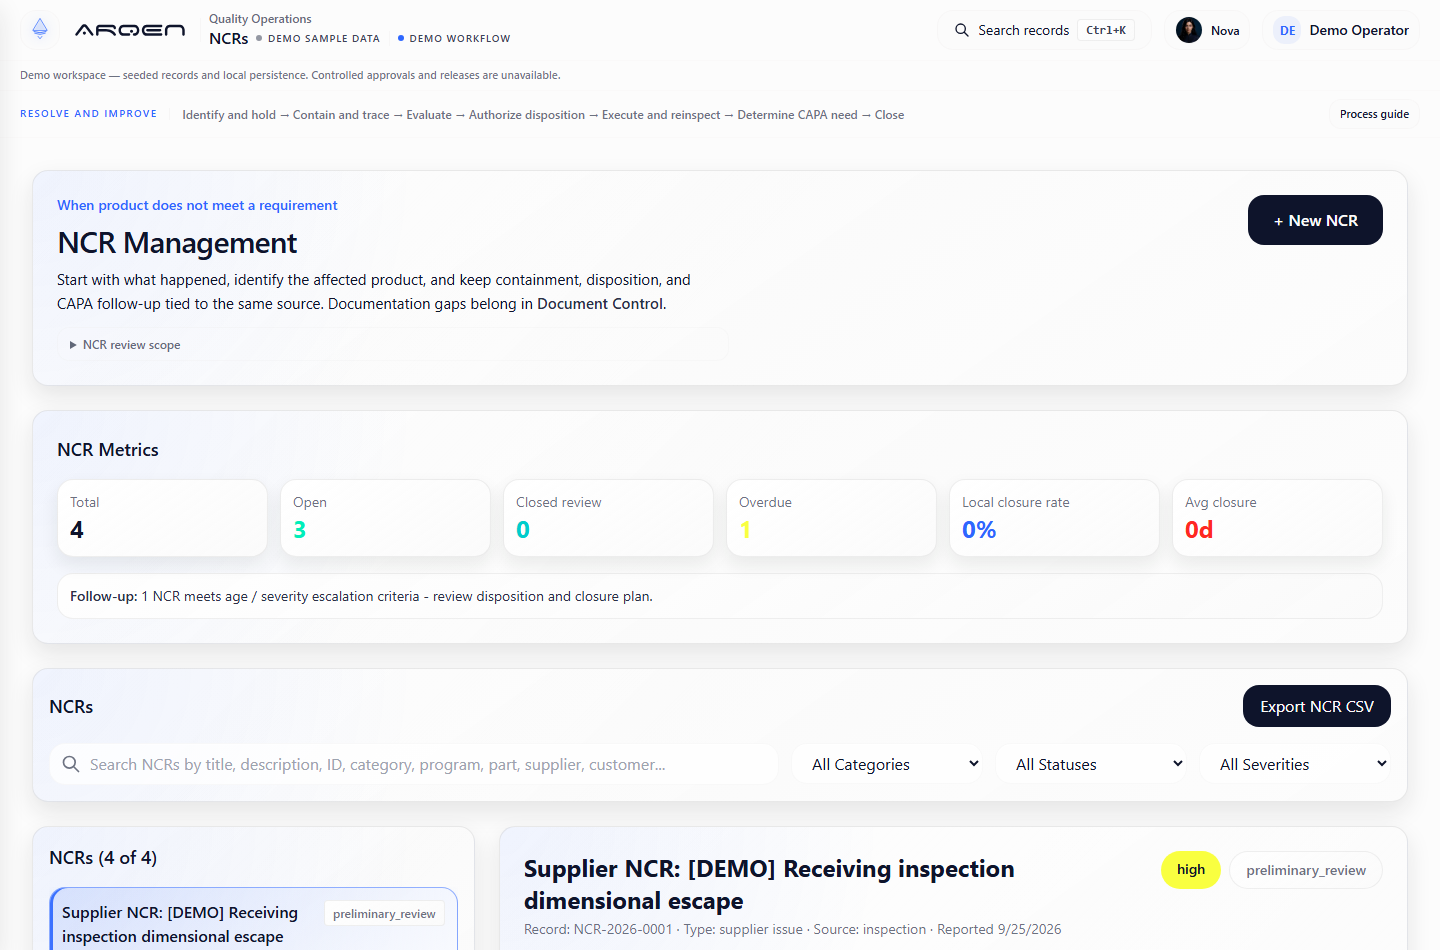Viewport: 1440px width, 950px height.
Task: Select the Supplier NCR receiving inspection list card
Action: pyautogui.click(x=254, y=920)
